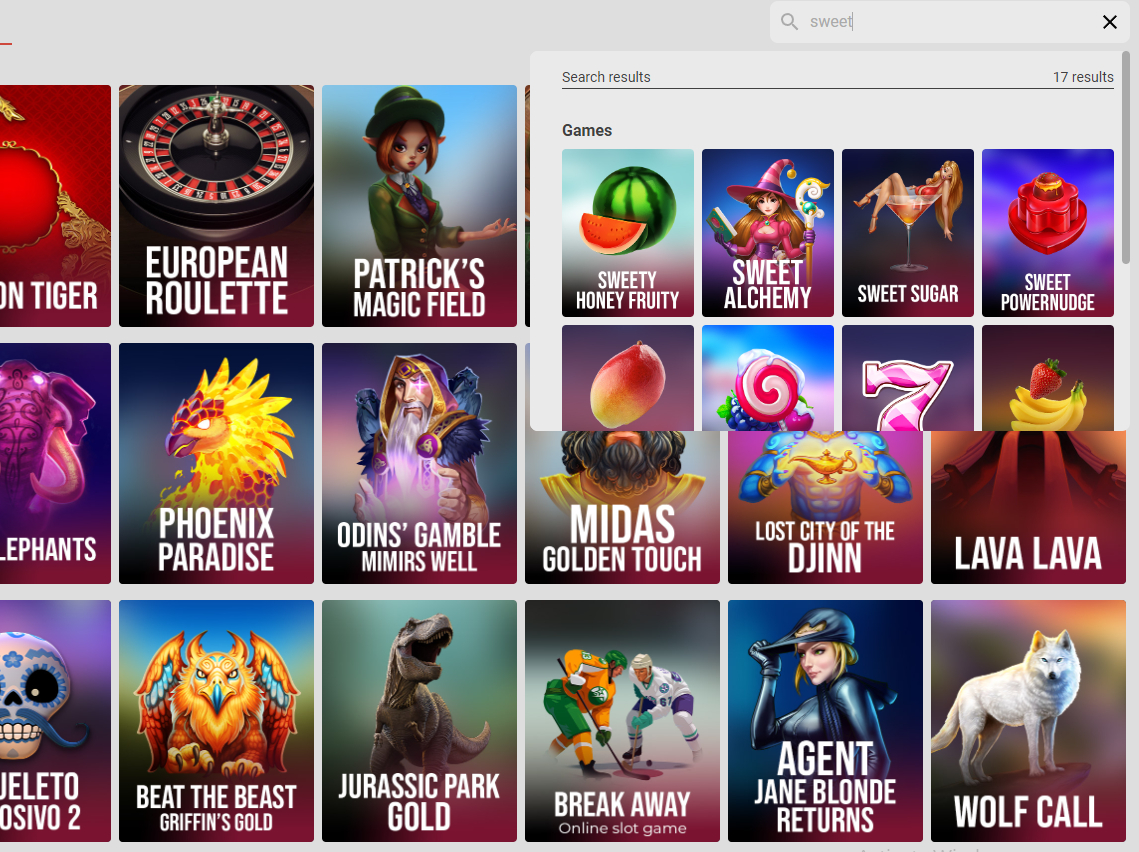Open Jurassic Park Gold game
1139x852 pixels.
[x=419, y=721]
